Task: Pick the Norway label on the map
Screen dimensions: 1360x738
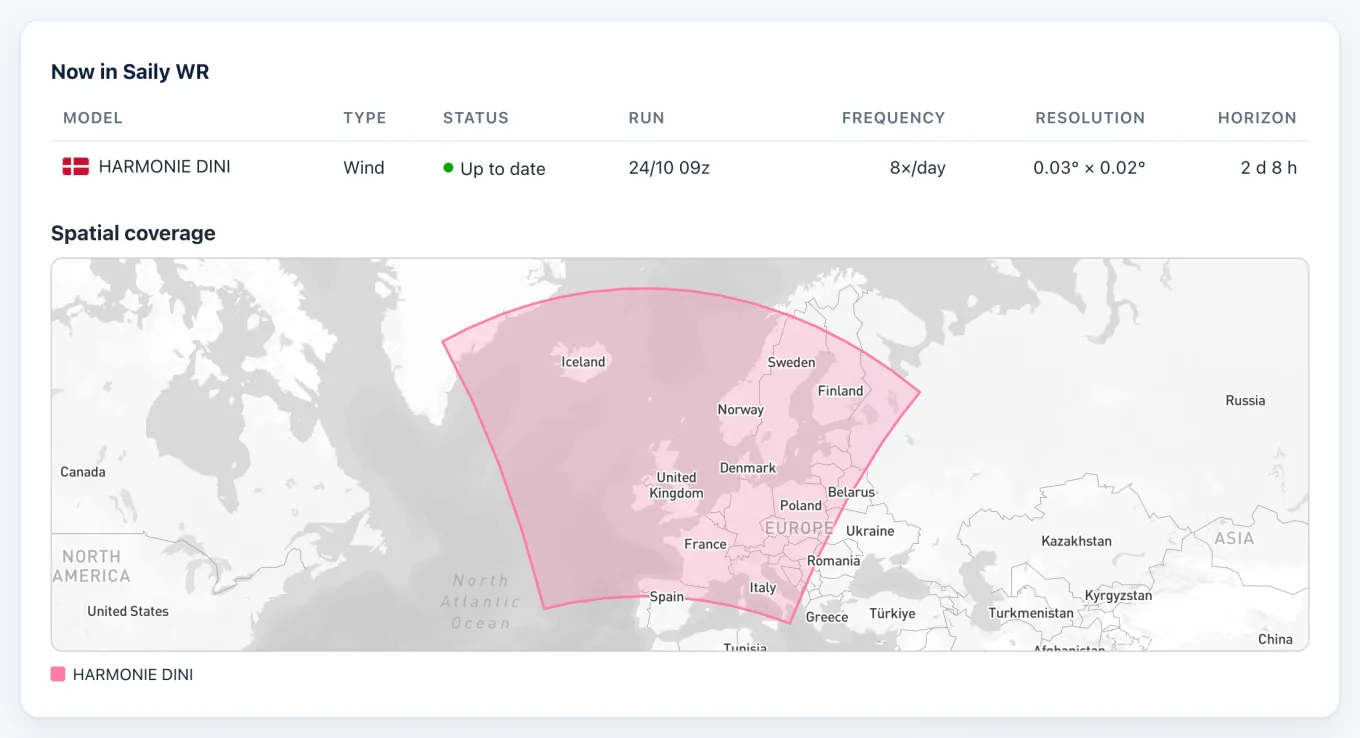Action: pos(741,409)
